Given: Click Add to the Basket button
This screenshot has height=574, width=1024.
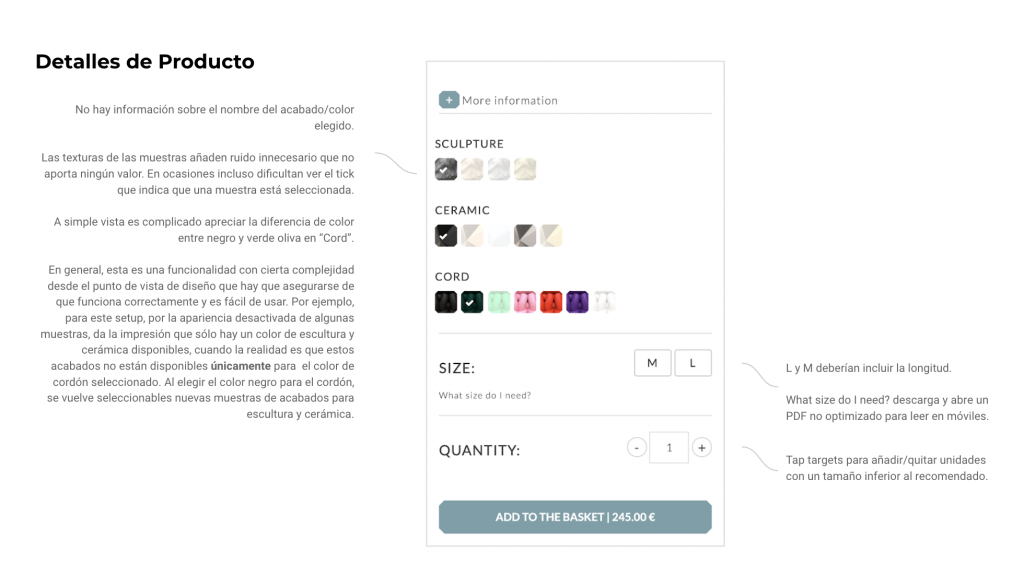Looking at the screenshot, I should [575, 517].
